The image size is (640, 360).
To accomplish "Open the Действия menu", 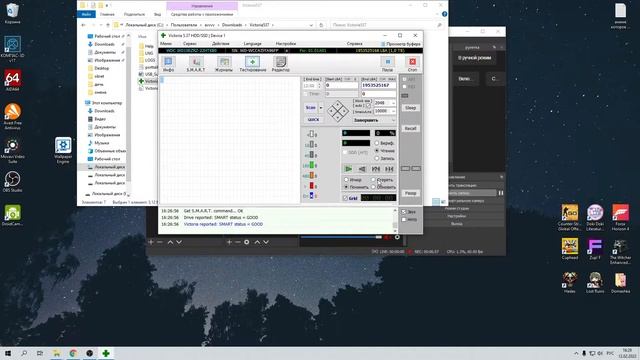I will pyautogui.click(x=220, y=44).
